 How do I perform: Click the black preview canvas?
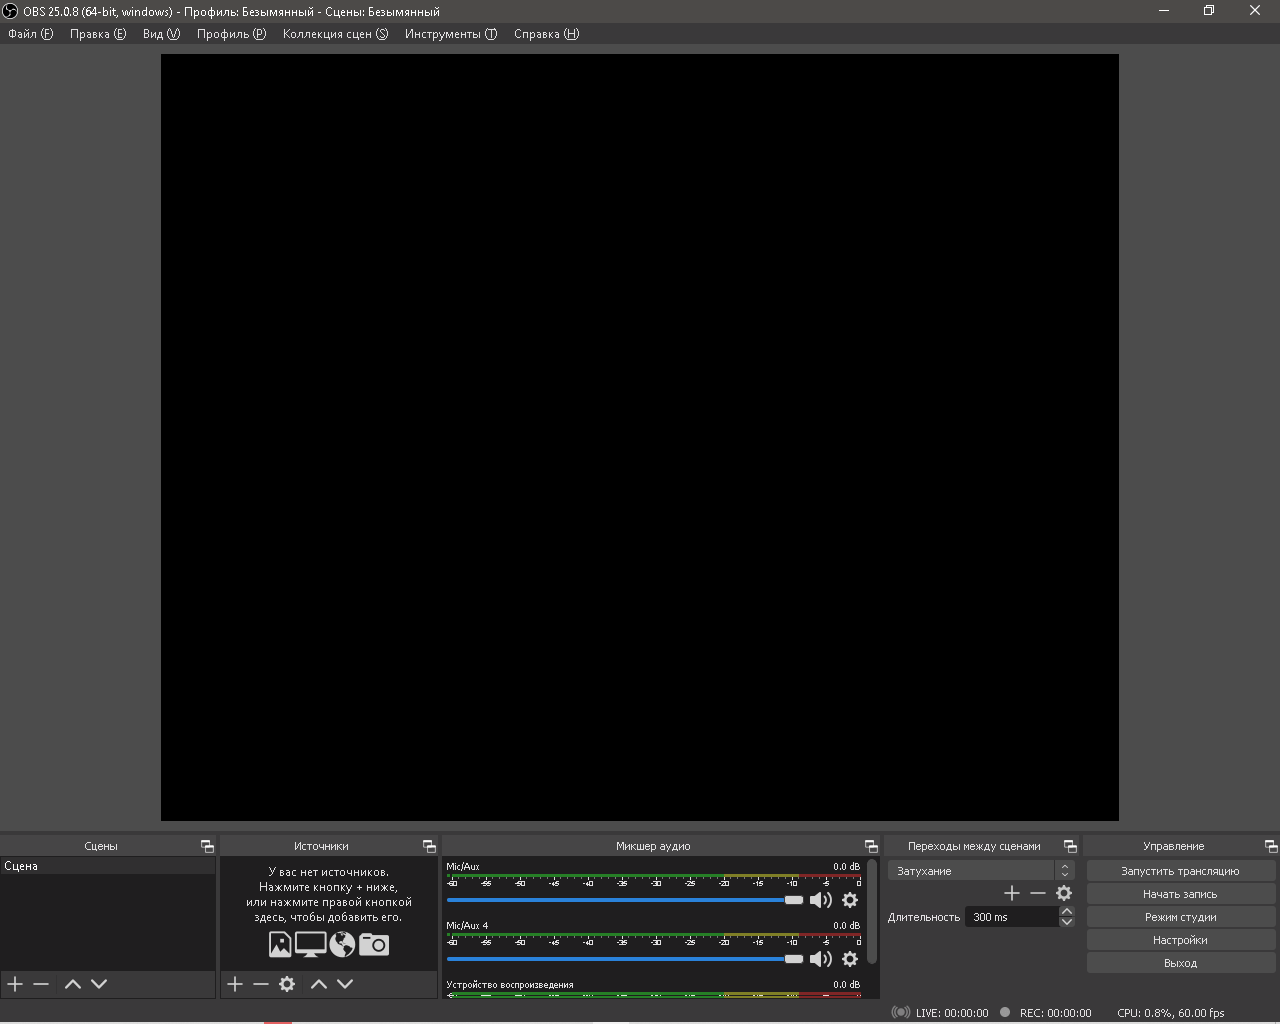(x=640, y=437)
